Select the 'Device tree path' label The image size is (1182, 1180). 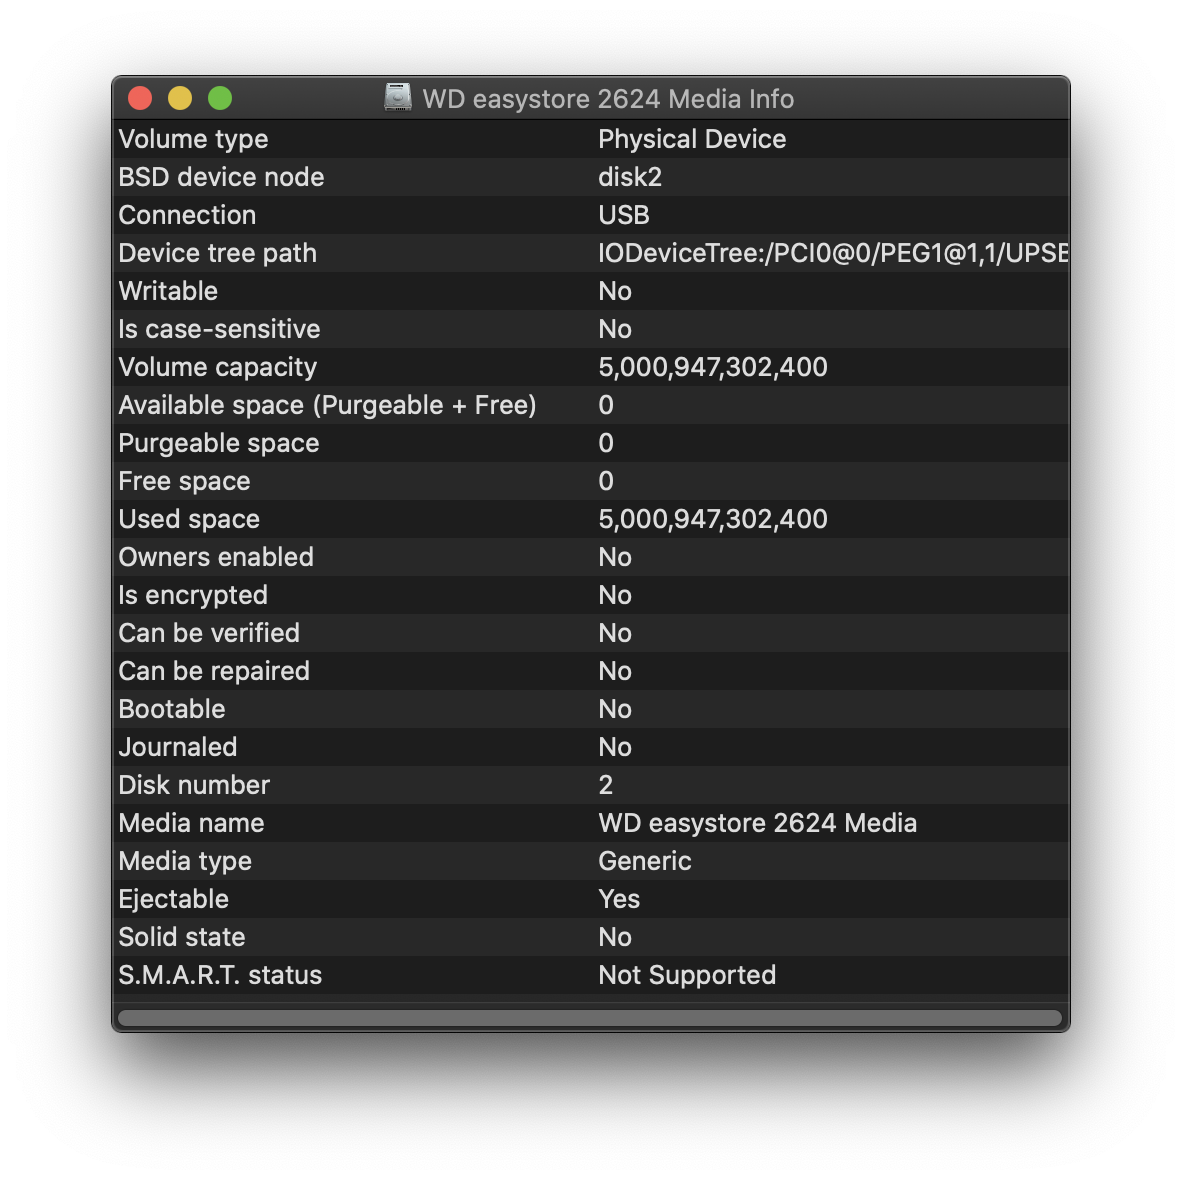click(218, 253)
